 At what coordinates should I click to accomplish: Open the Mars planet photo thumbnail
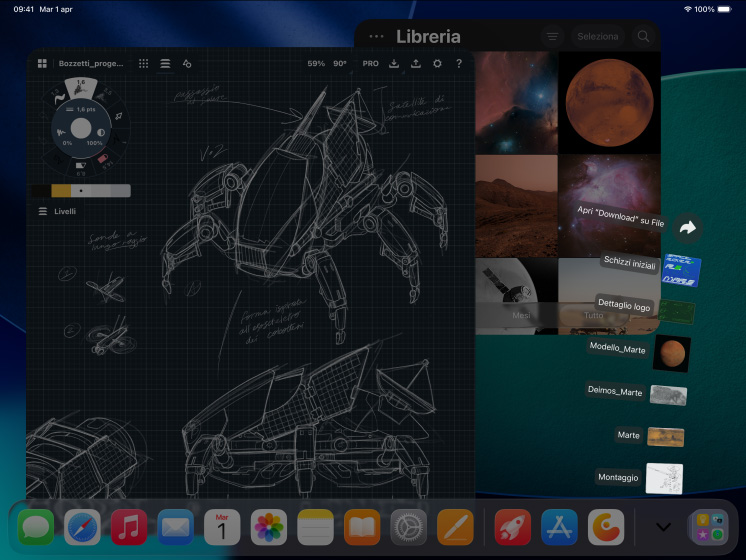tap(609, 100)
